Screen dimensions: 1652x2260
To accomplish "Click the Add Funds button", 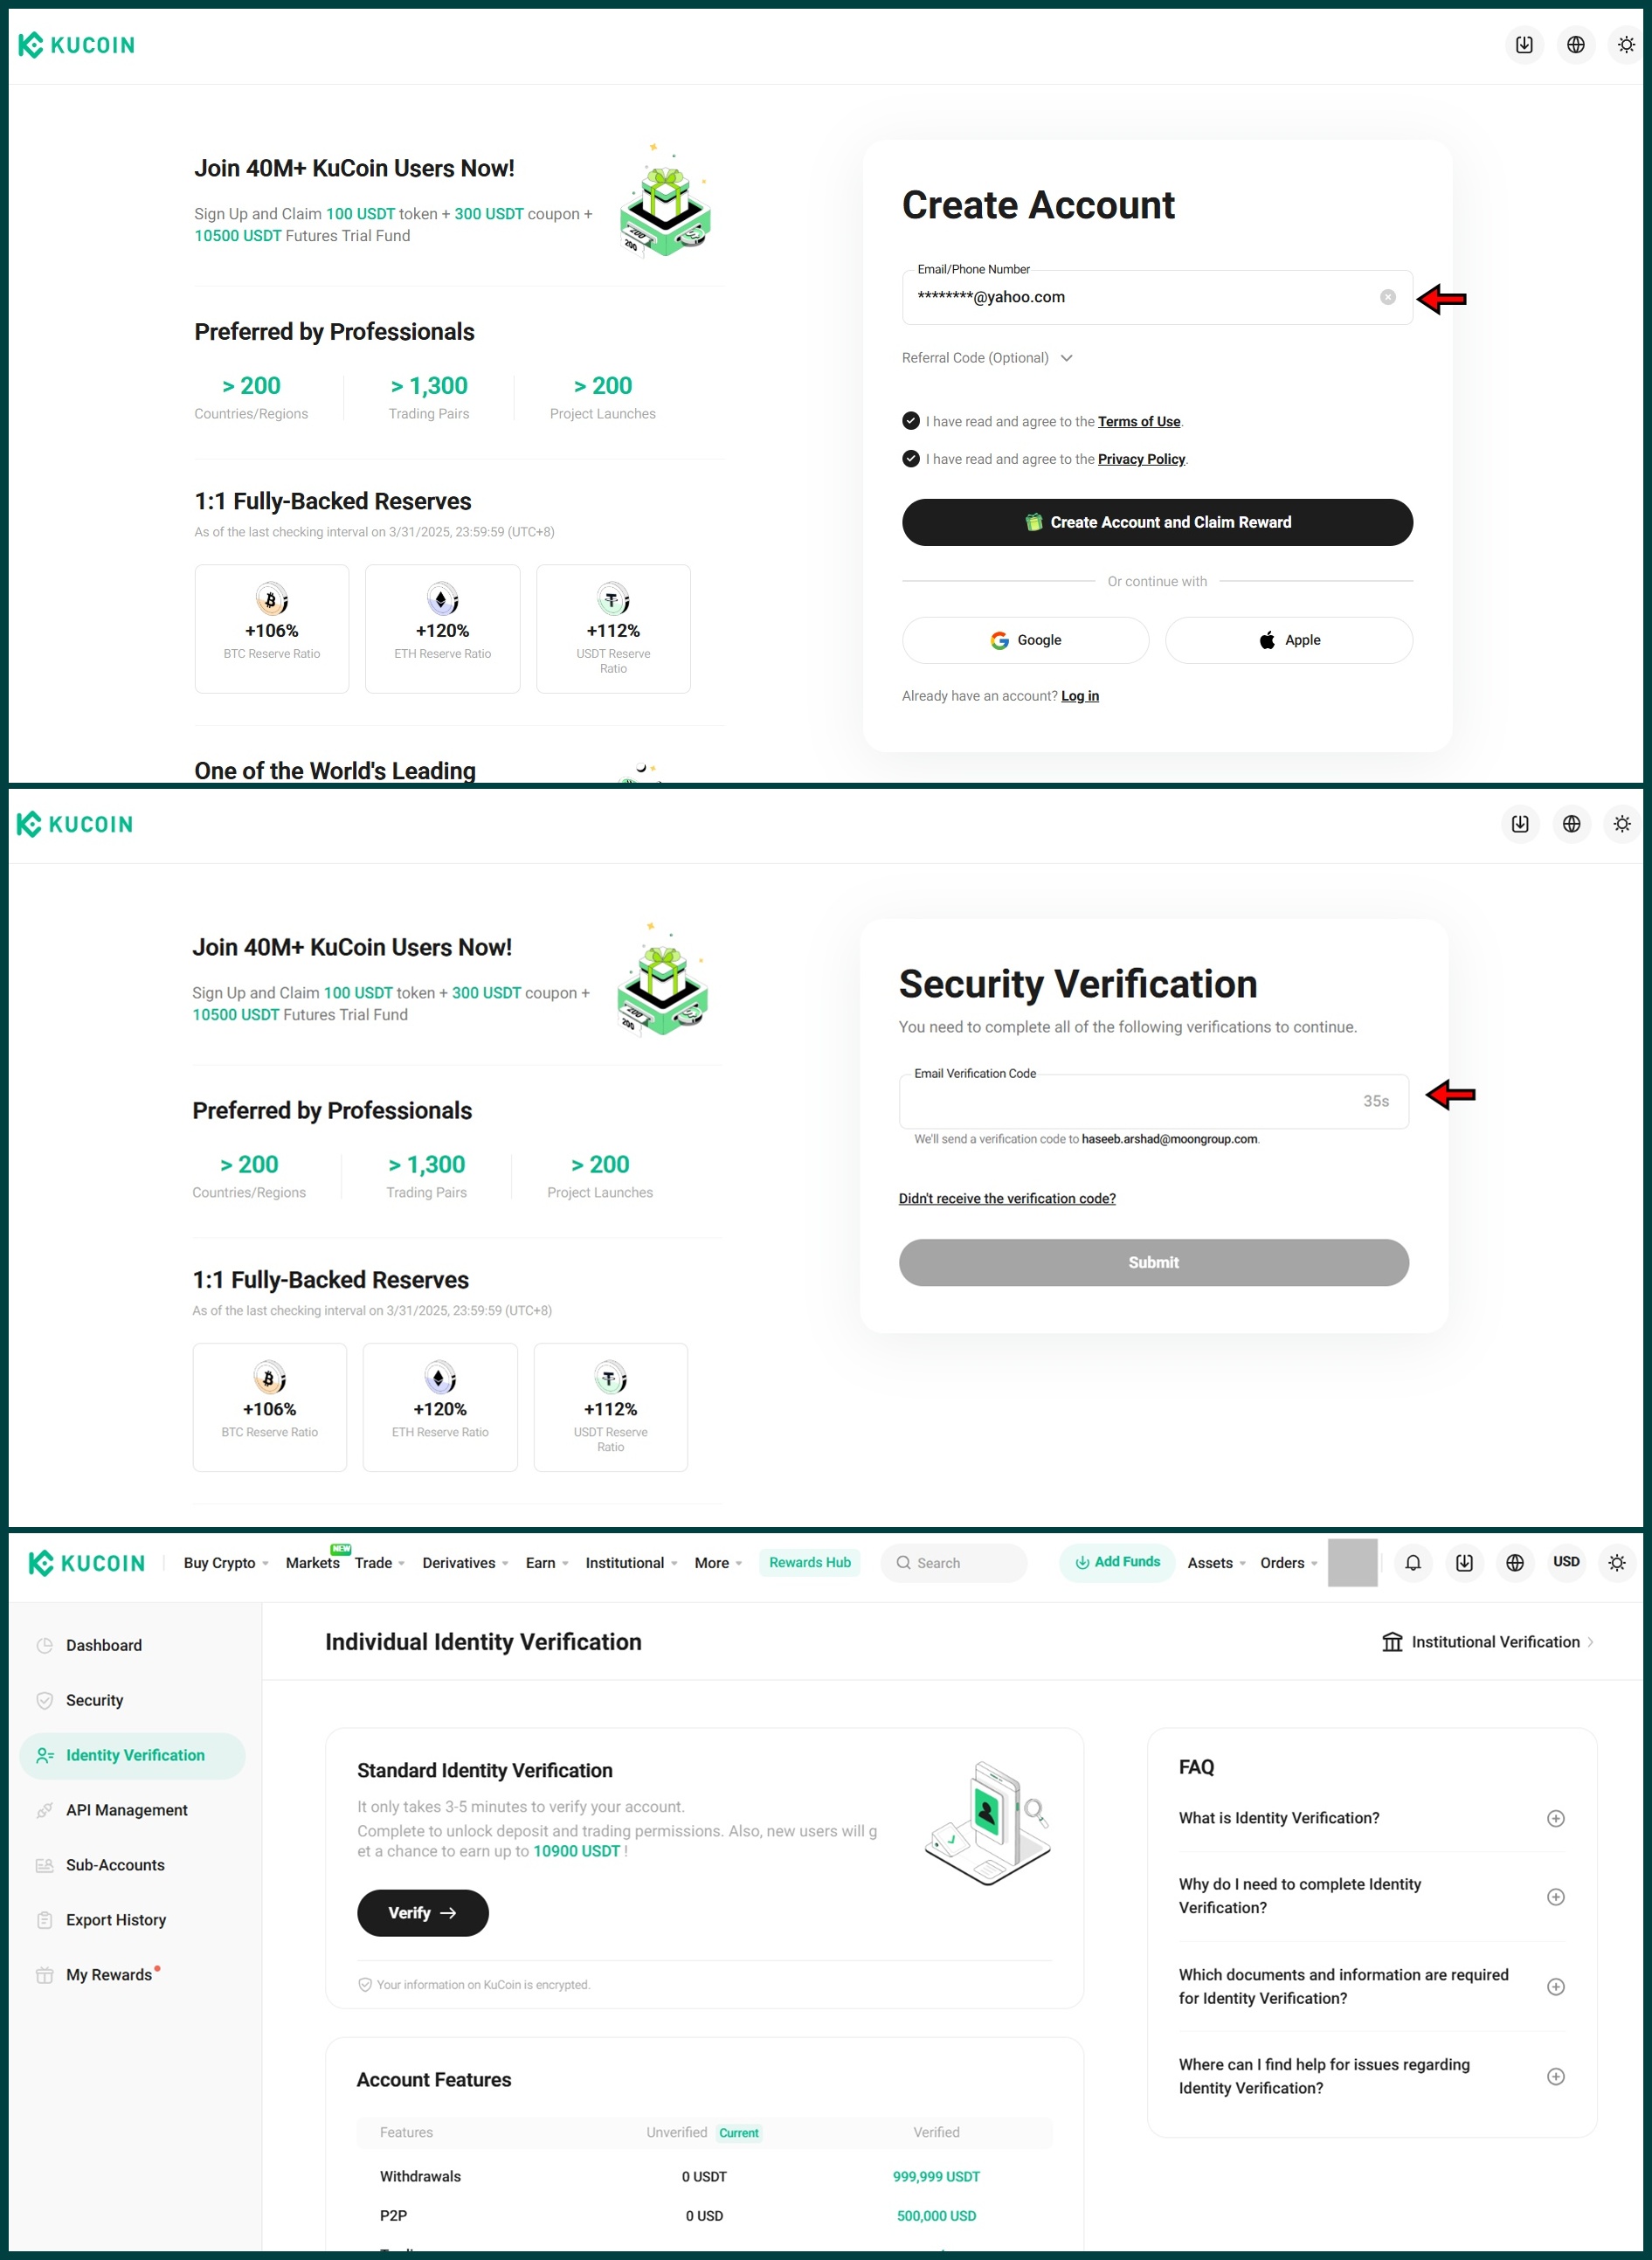I will tap(1117, 1562).
